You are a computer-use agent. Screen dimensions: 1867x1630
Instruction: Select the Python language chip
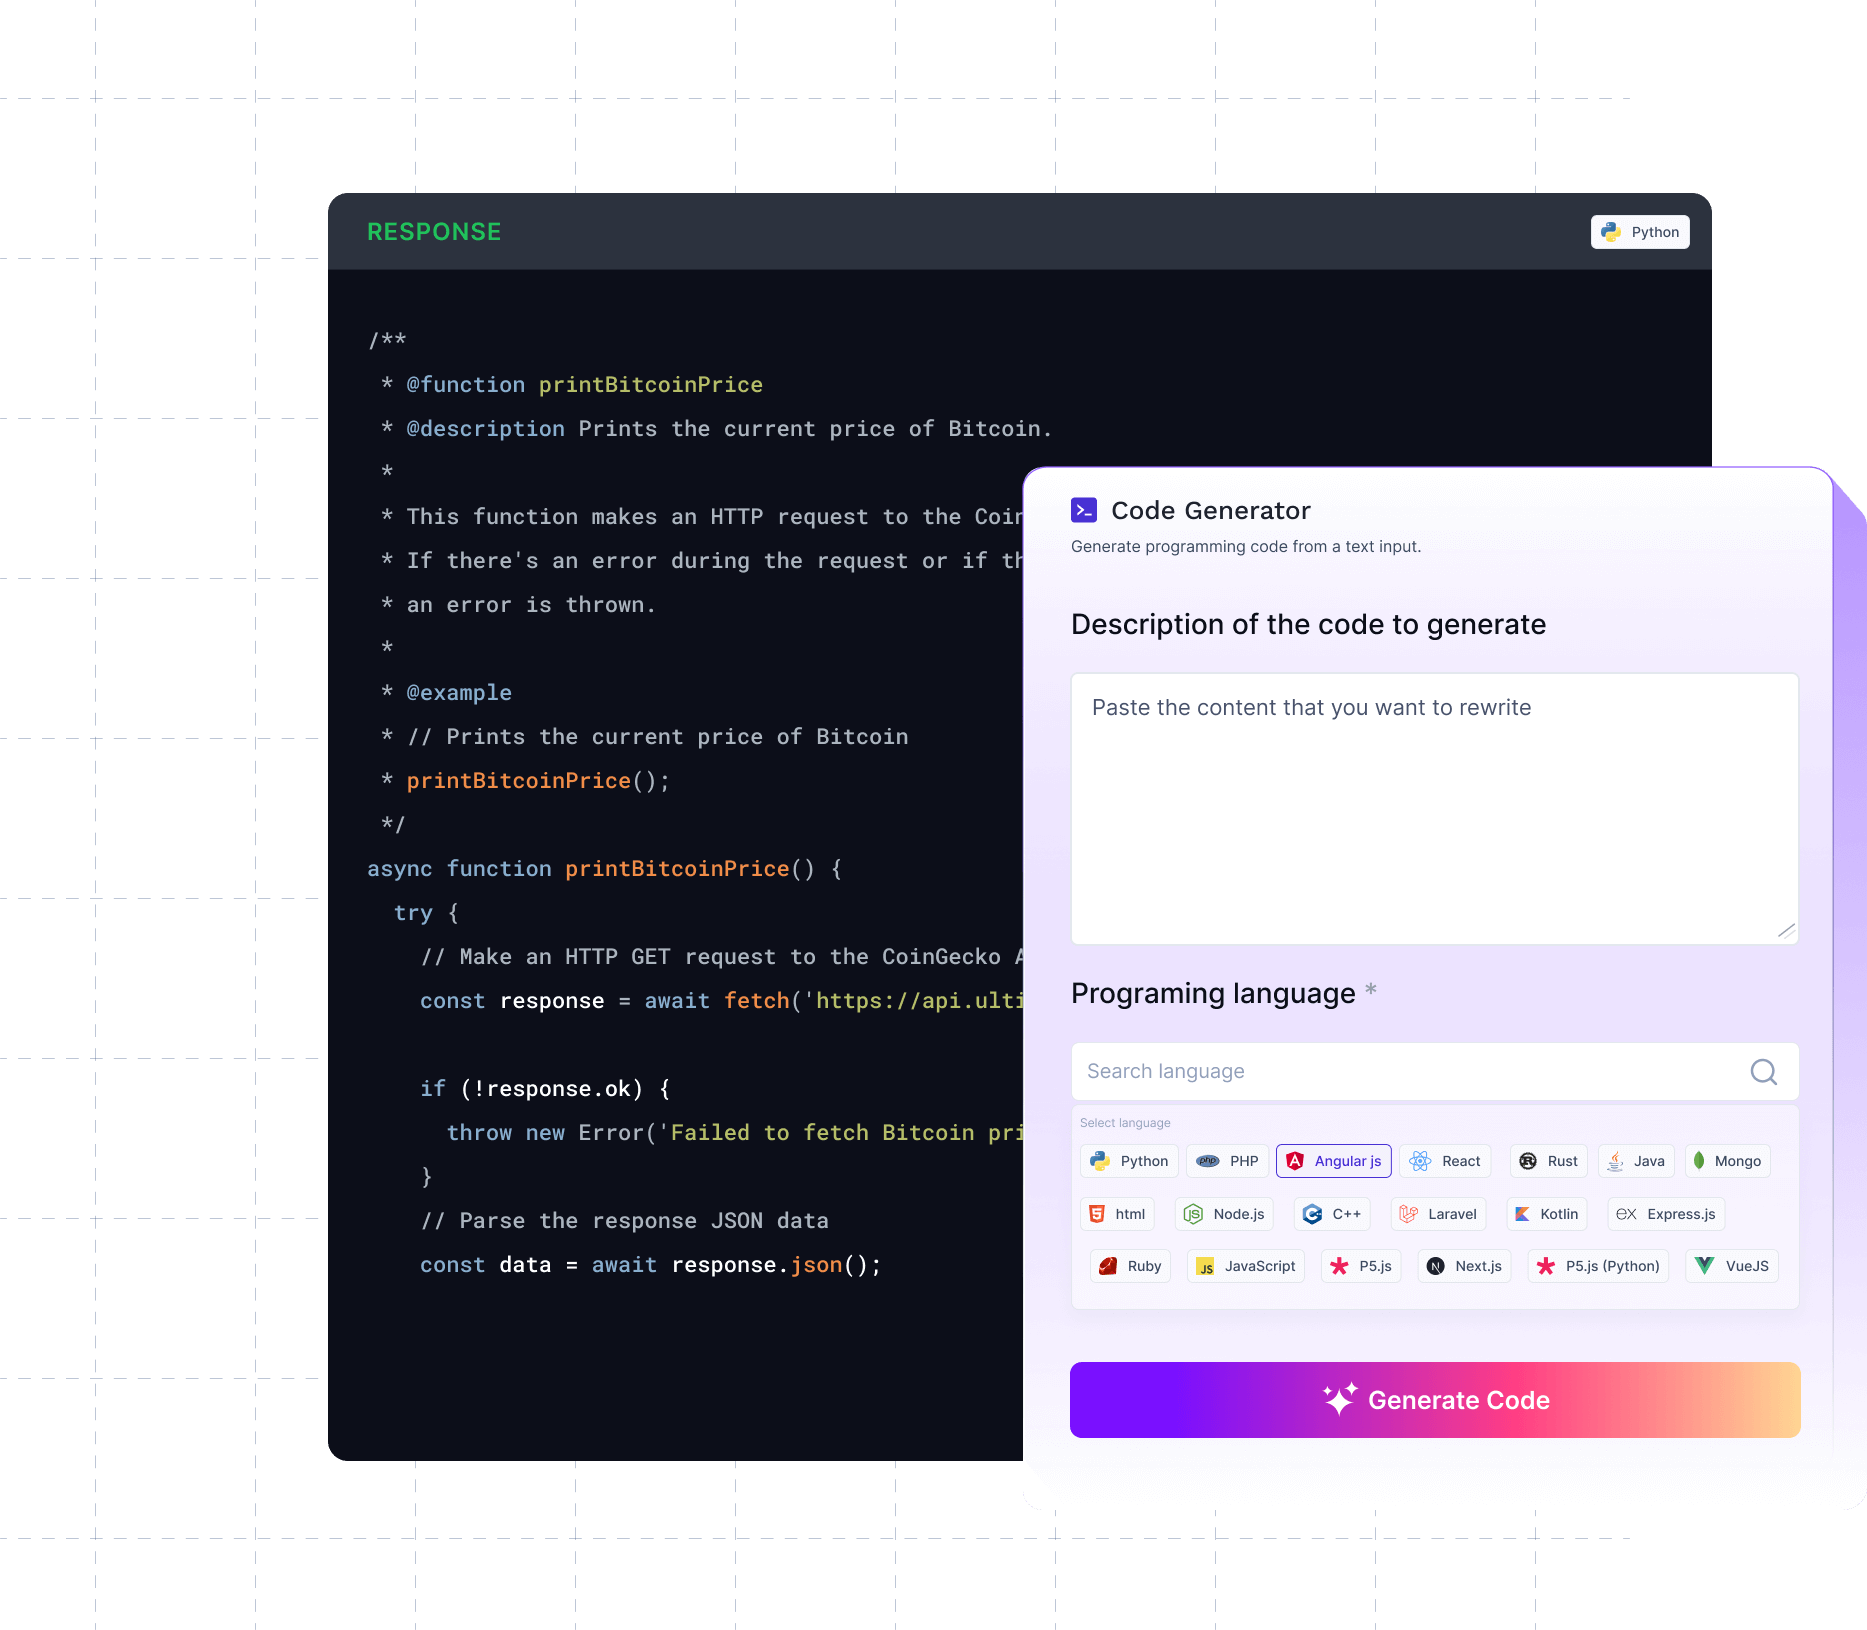1129,1161
